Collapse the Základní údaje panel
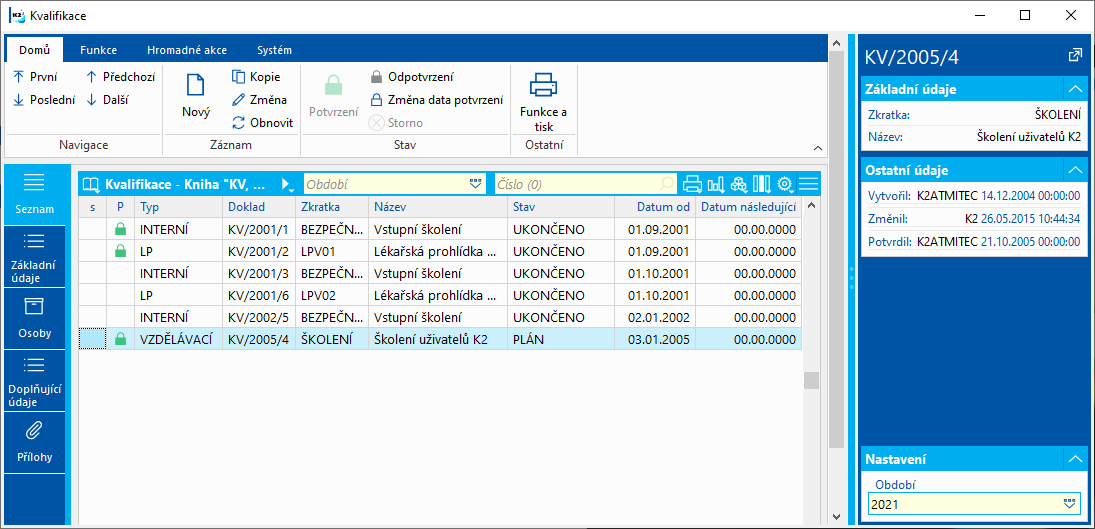This screenshot has width=1095, height=529. point(1075,89)
